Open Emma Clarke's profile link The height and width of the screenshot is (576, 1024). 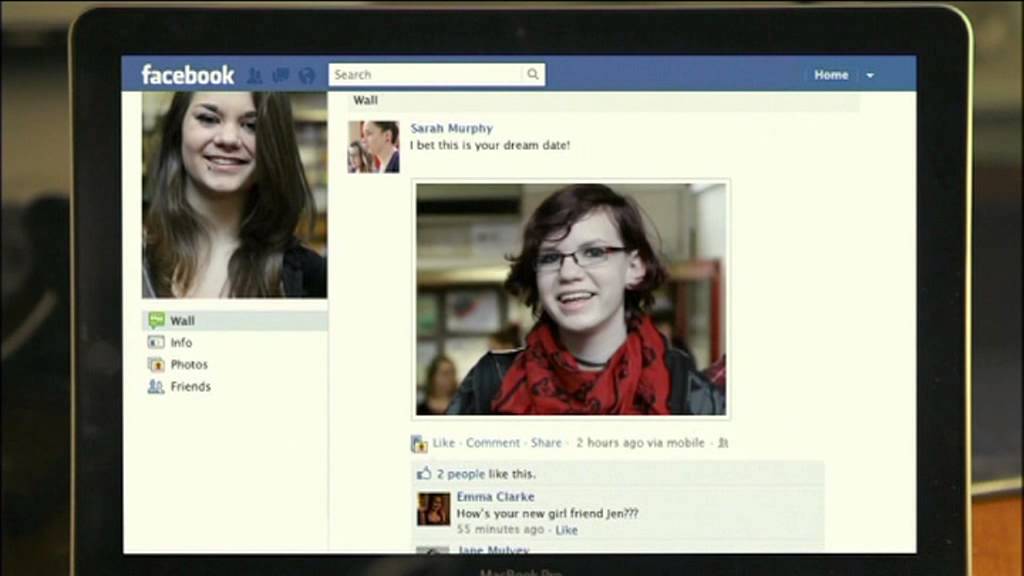[x=495, y=497]
